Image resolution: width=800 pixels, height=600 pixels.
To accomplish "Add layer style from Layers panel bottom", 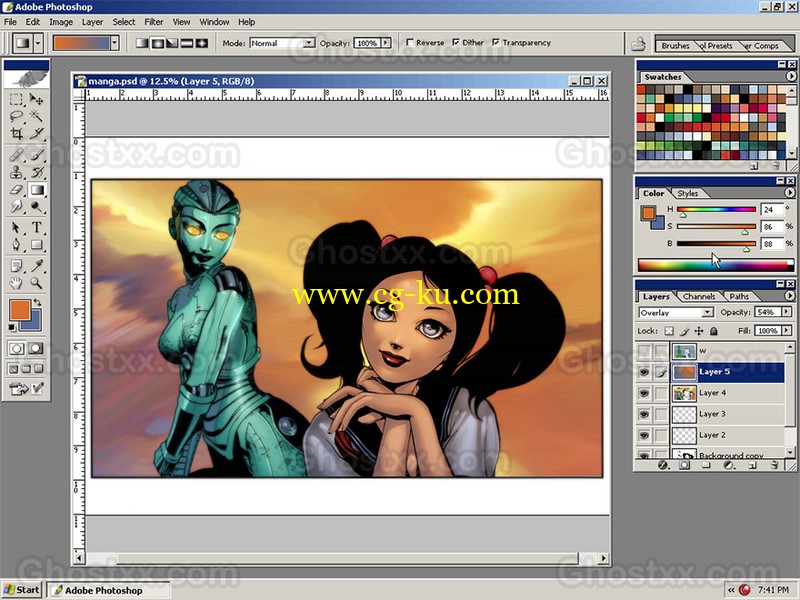I will click(663, 465).
